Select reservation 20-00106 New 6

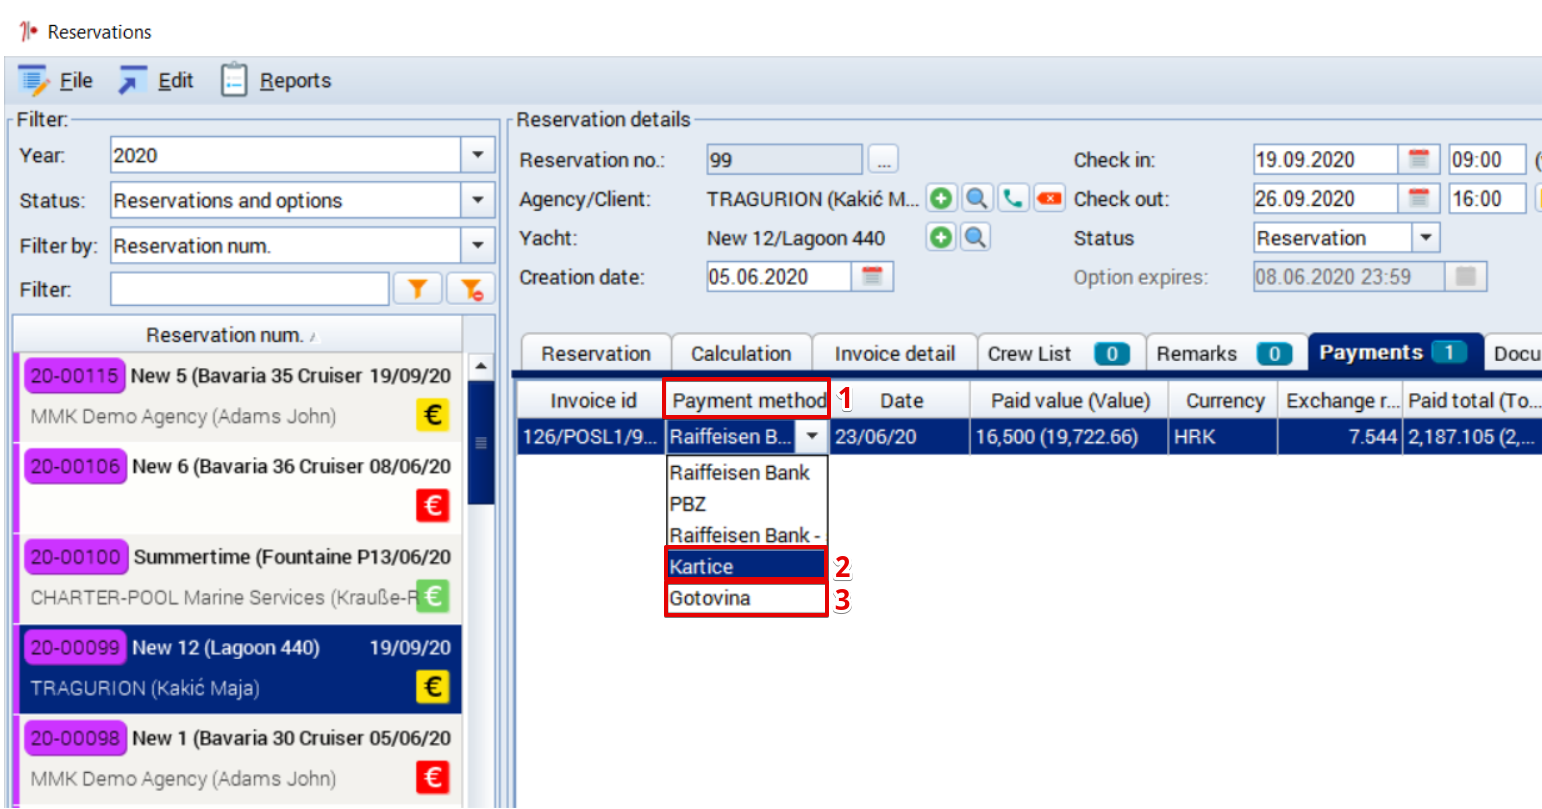coord(238,487)
